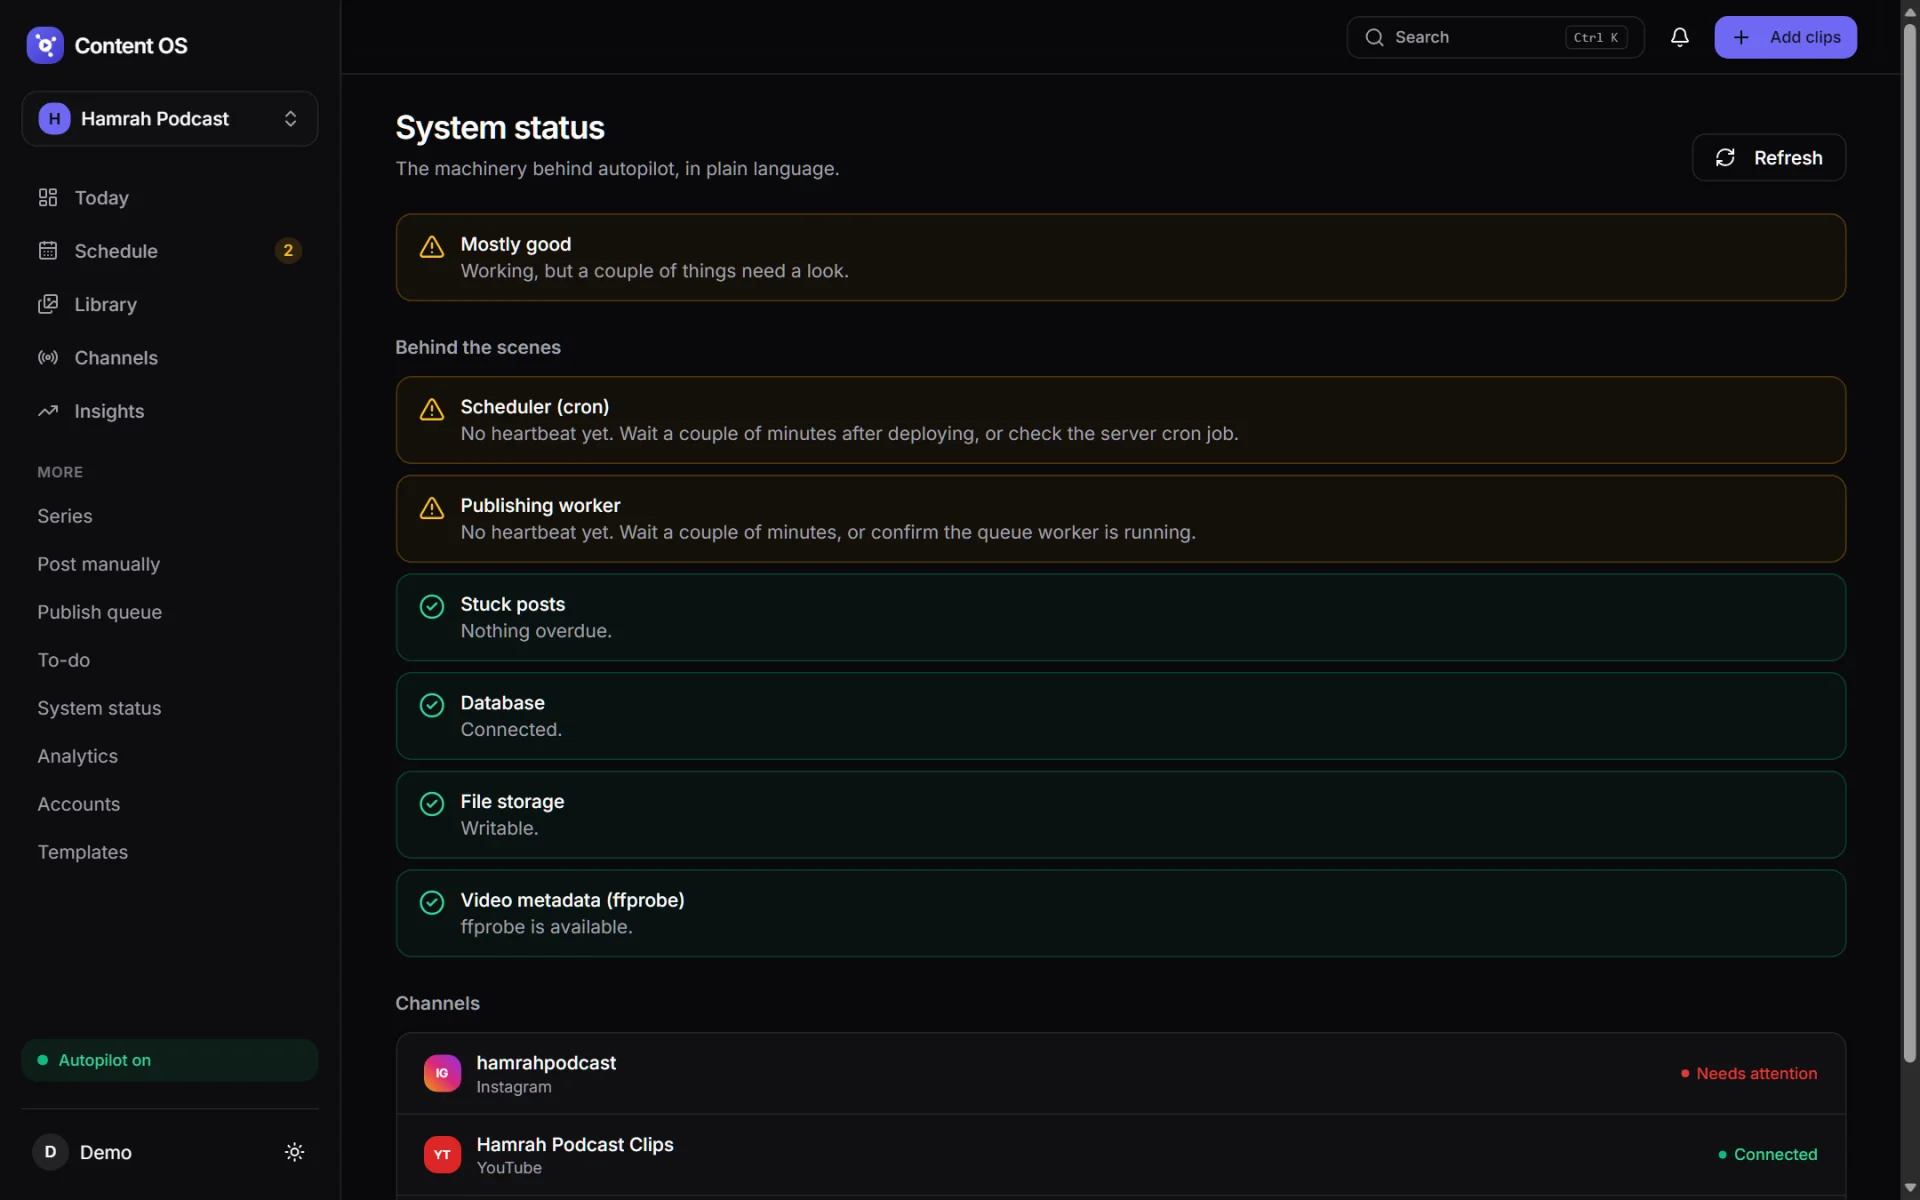
Task: Click the Publishing worker warning icon
Action: pyautogui.click(x=432, y=508)
